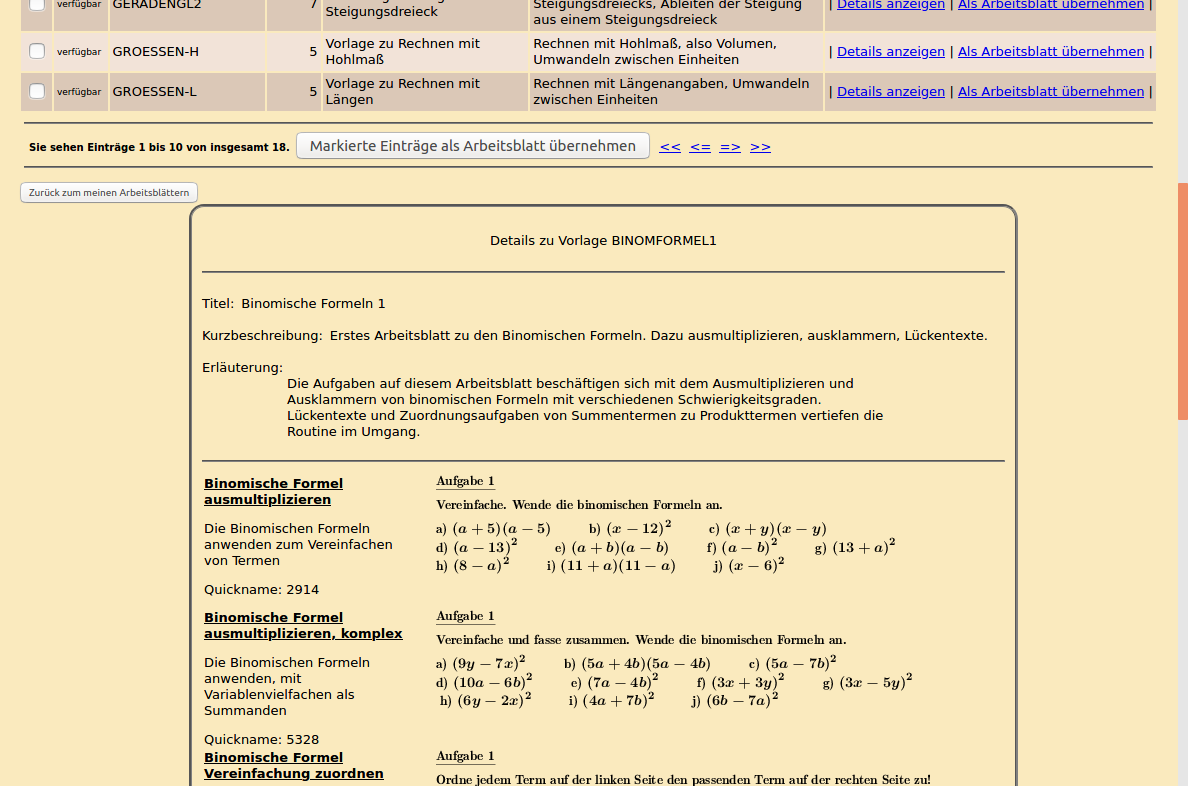The width and height of the screenshot is (1188, 786).
Task: Open 'Binomische Formel ausmultiplizieren' link with Quickname 2914
Action: pos(274,491)
